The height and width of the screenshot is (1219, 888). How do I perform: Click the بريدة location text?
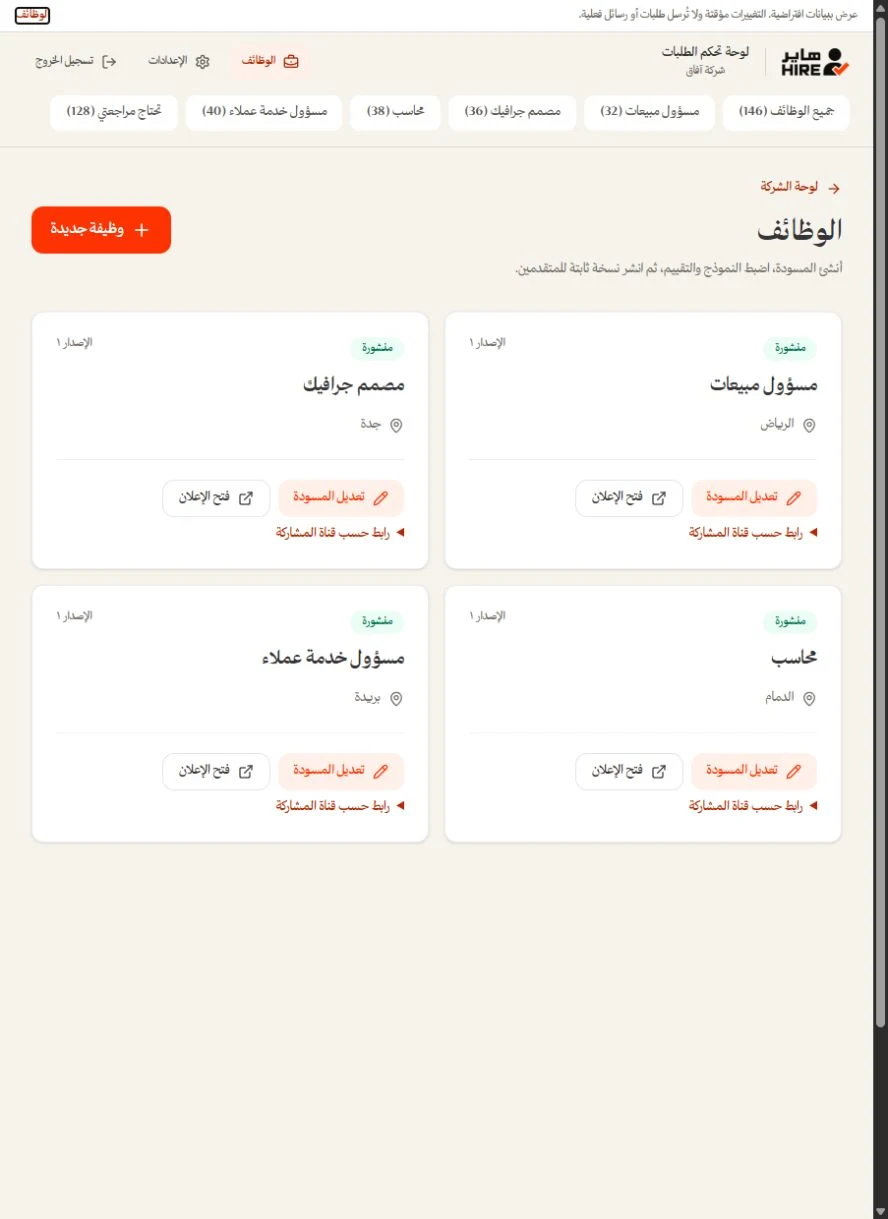tap(368, 697)
